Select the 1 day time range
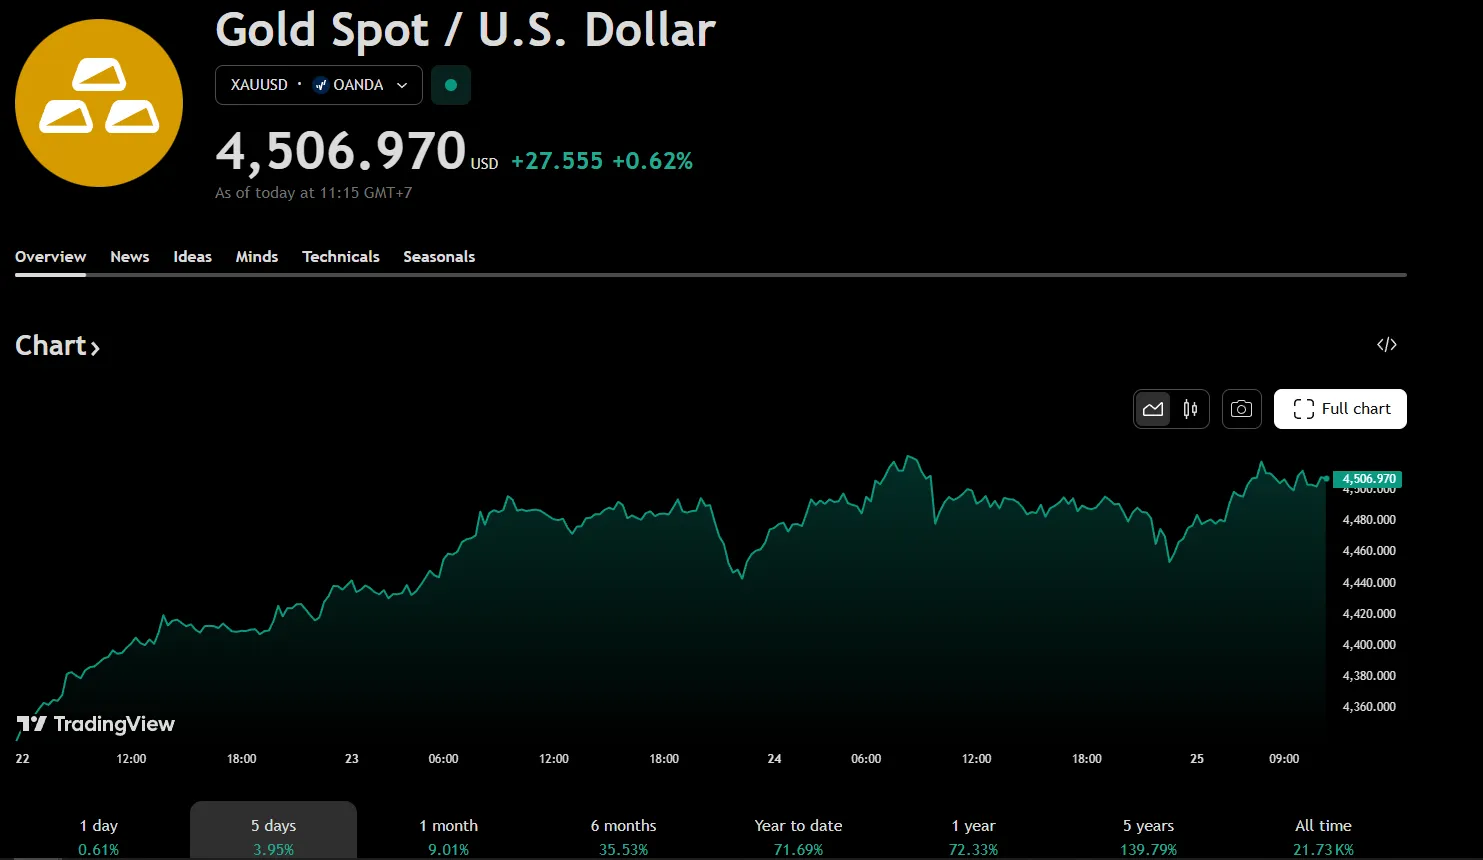The image size is (1483, 860). (x=99, y=835)
